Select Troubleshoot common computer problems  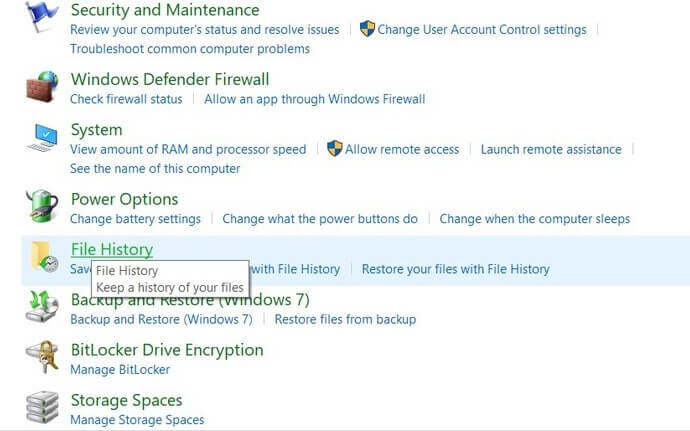(190, 49)
